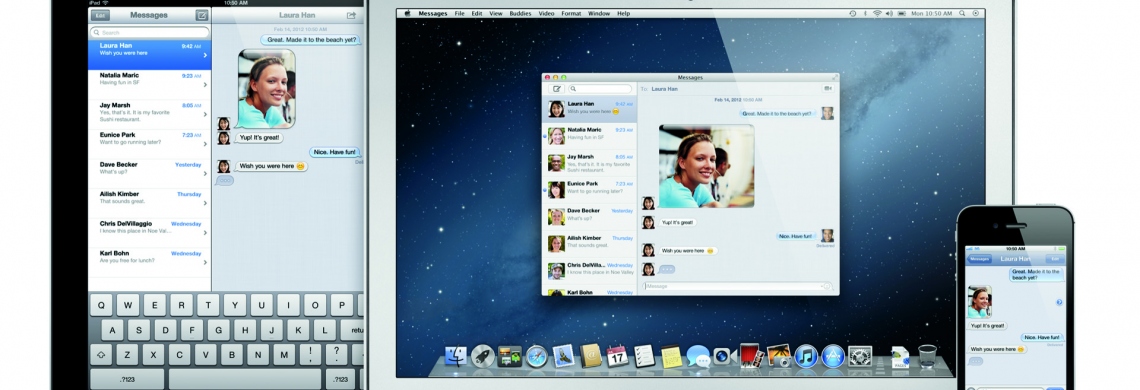
Task: Open the File menu
Action: [459, 13]
